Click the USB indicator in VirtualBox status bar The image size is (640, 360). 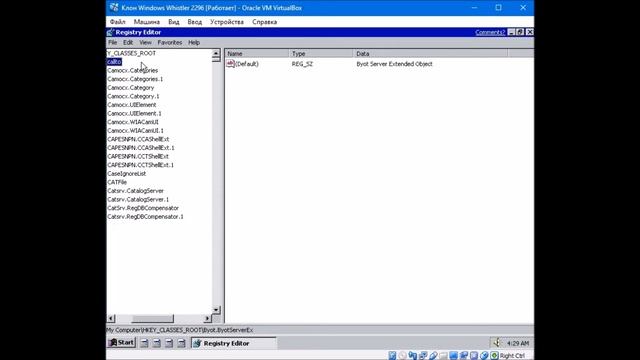433,356
